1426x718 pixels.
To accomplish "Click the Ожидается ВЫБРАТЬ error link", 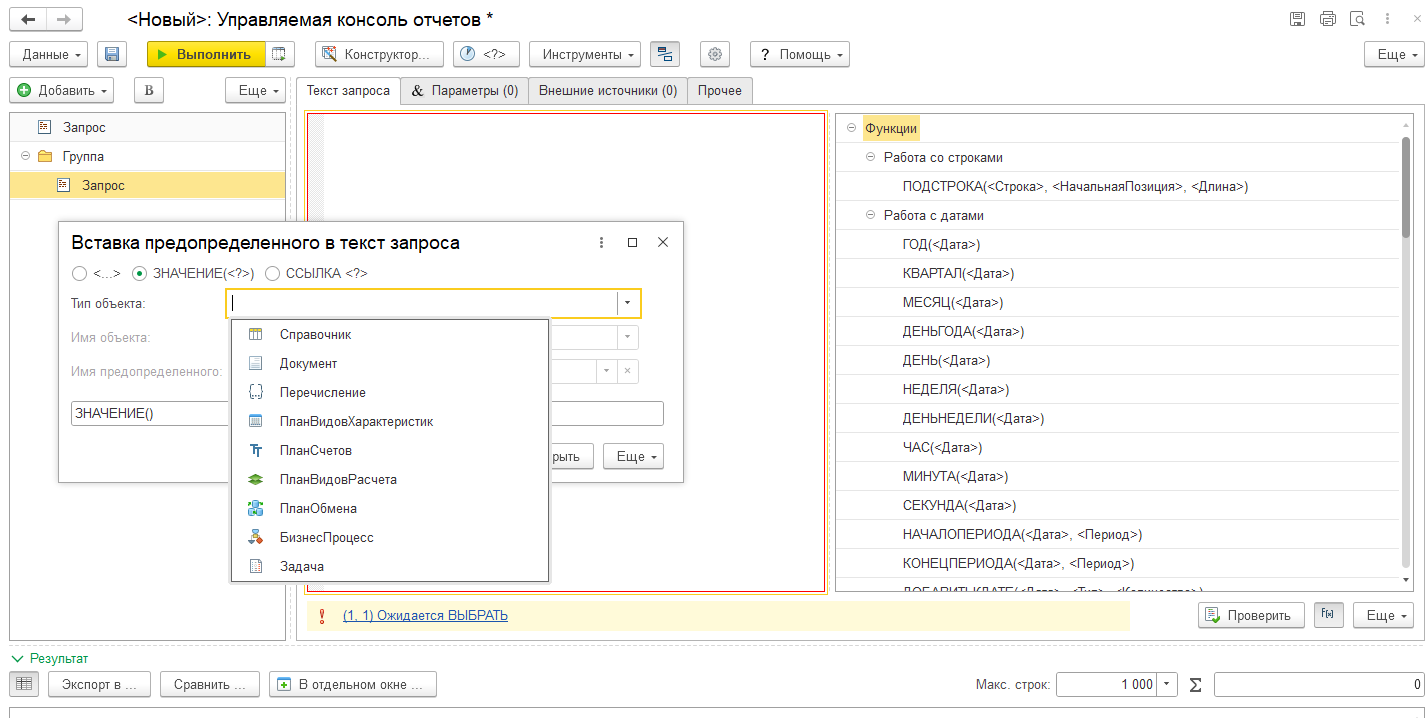I will [x=425, y=616].
